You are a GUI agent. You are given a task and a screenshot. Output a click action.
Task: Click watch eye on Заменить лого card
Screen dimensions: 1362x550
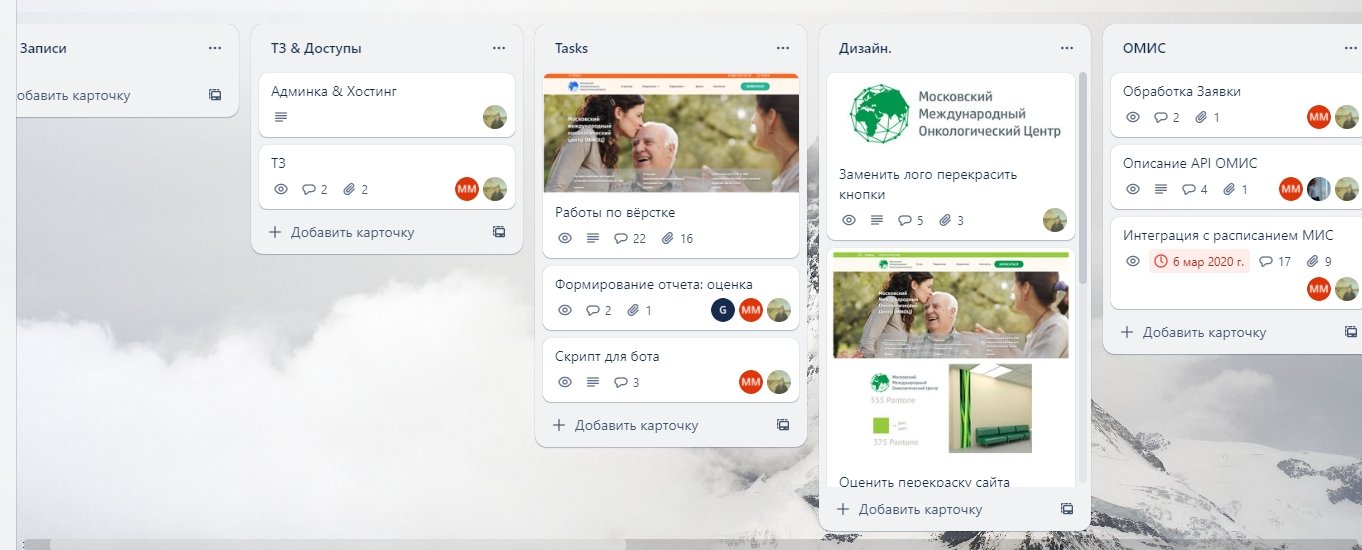848,220
